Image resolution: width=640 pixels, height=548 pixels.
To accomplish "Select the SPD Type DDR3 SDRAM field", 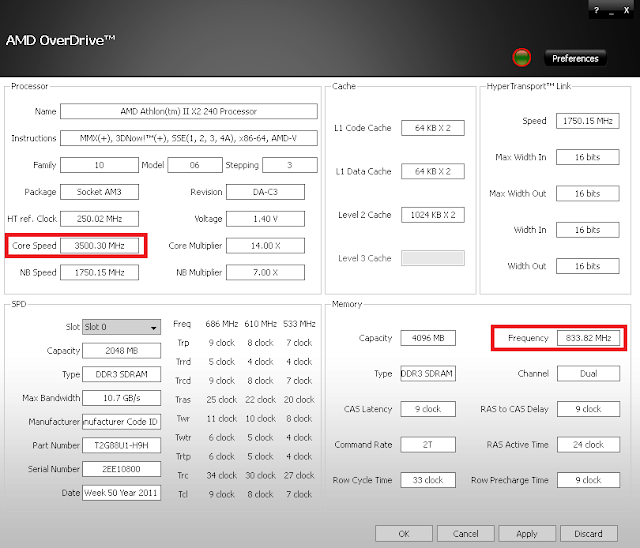I will coord(121,374).
